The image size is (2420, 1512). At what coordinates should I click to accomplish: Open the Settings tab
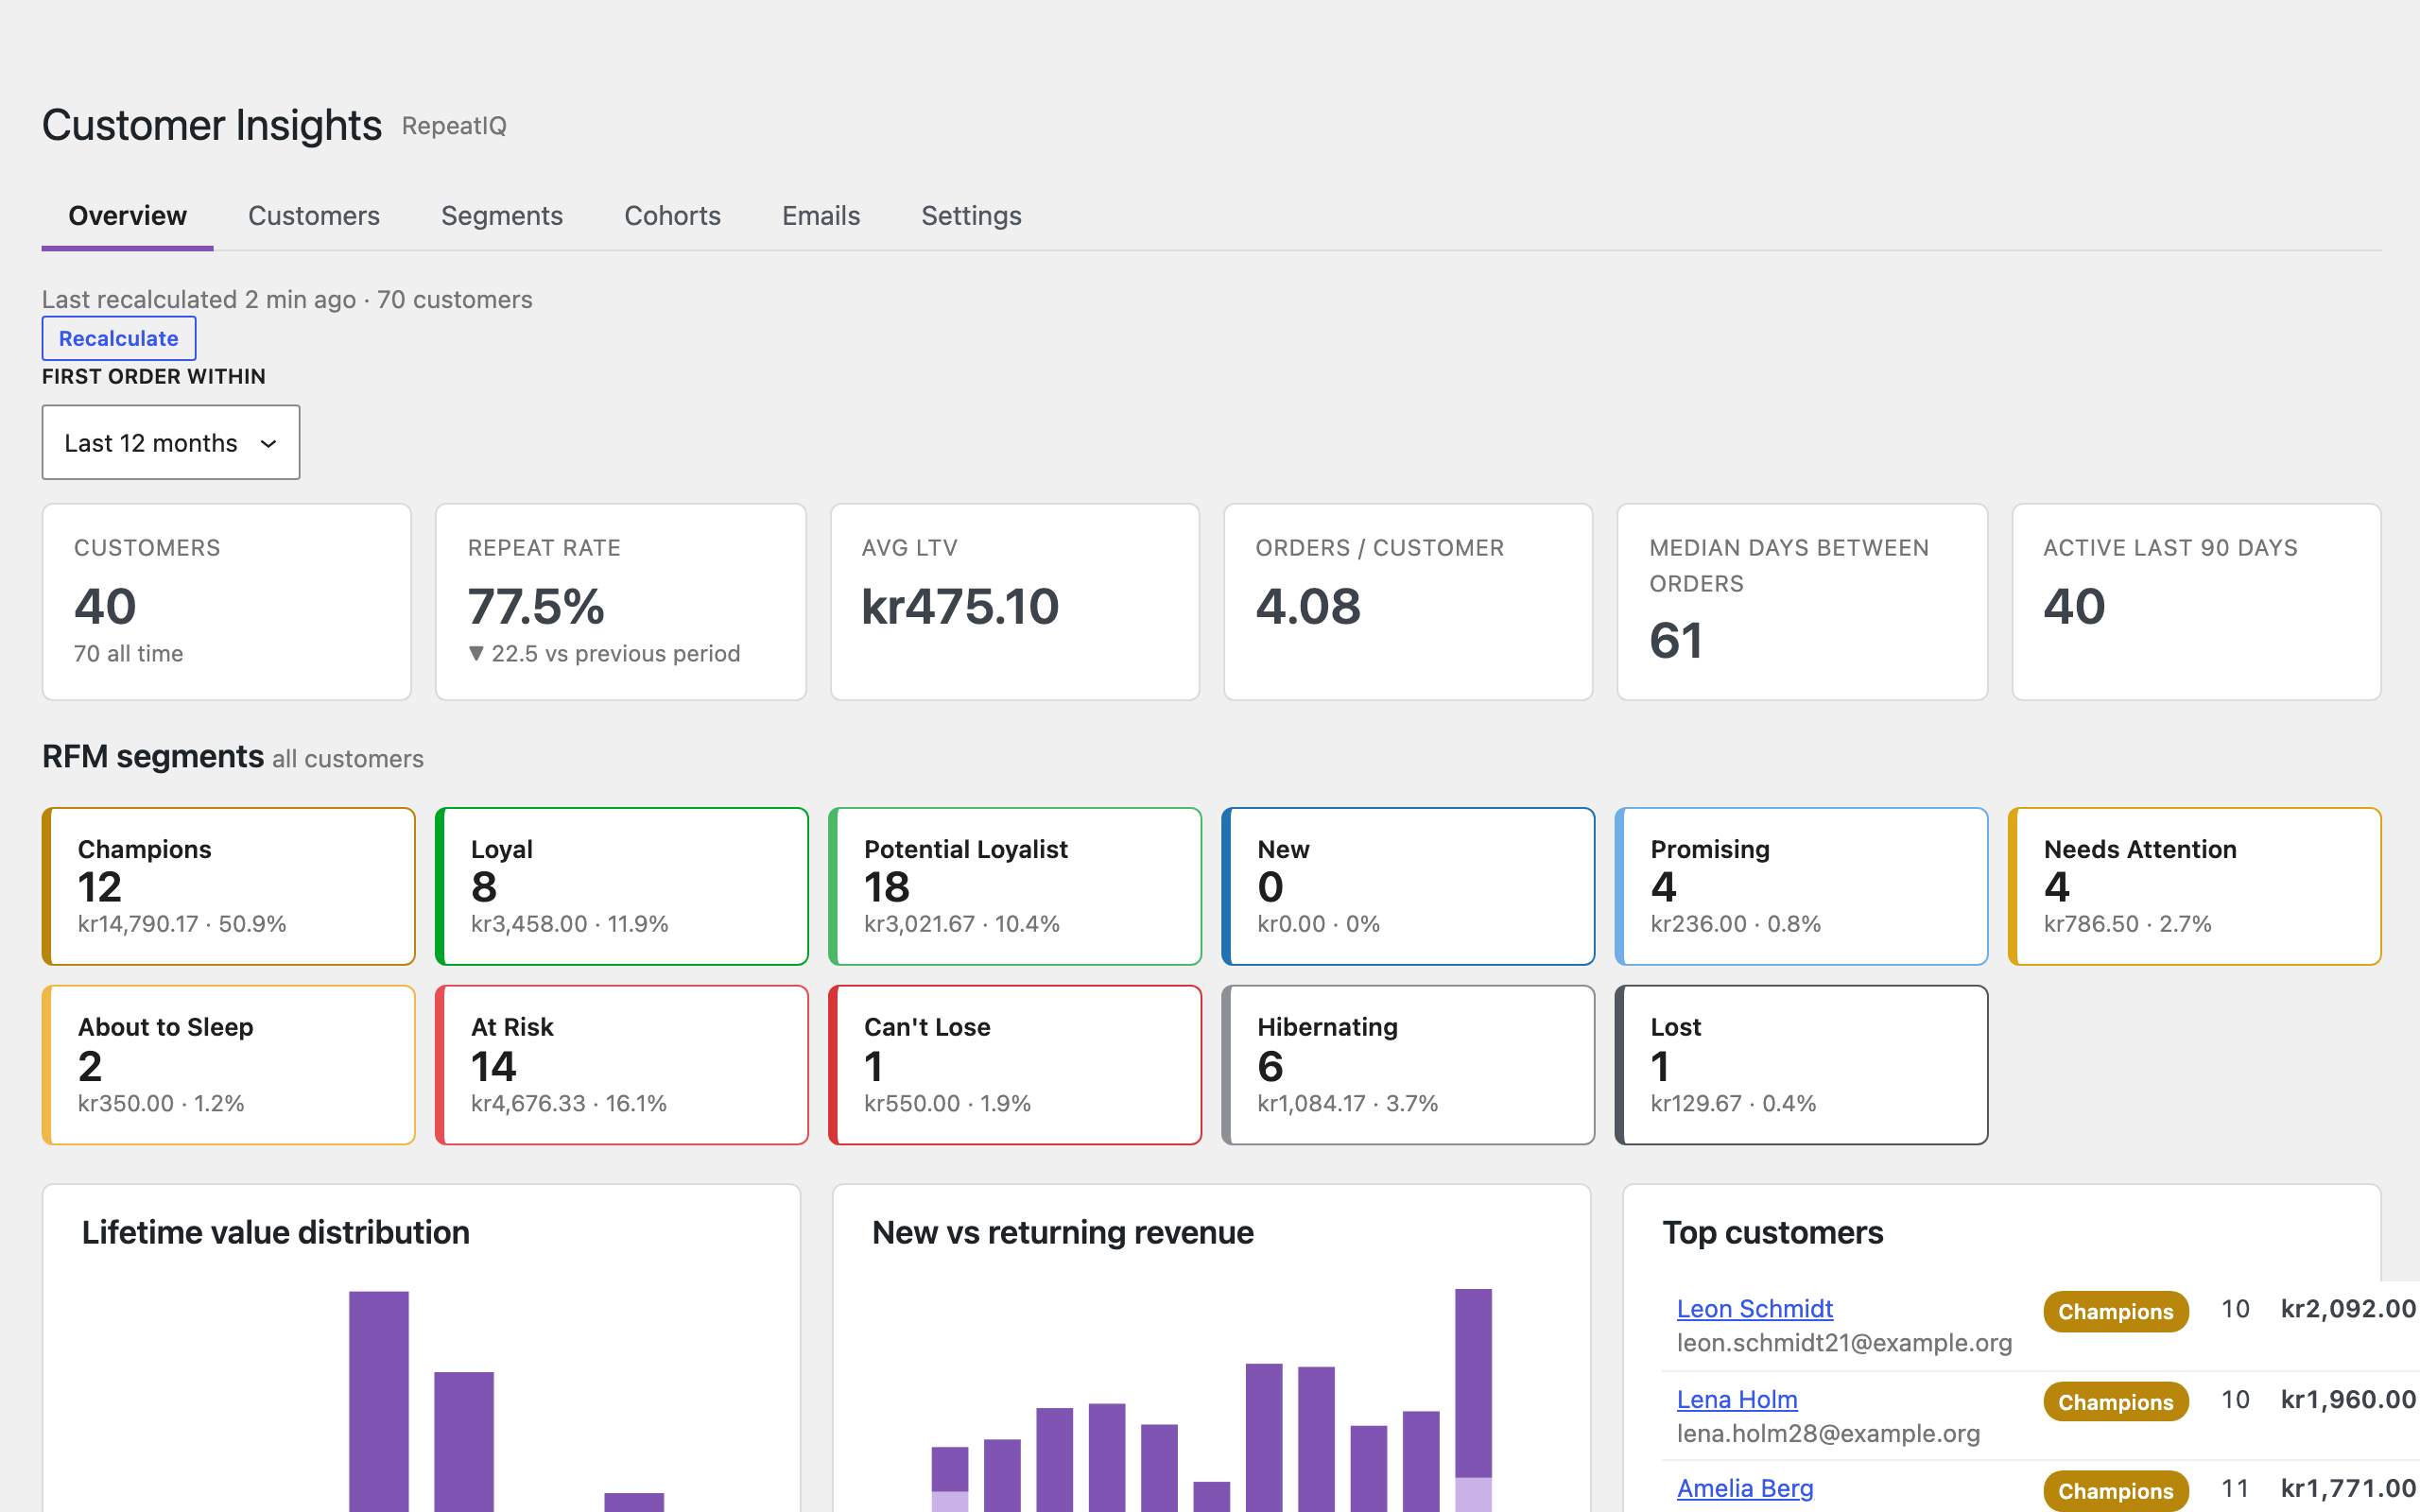point(971,215)
